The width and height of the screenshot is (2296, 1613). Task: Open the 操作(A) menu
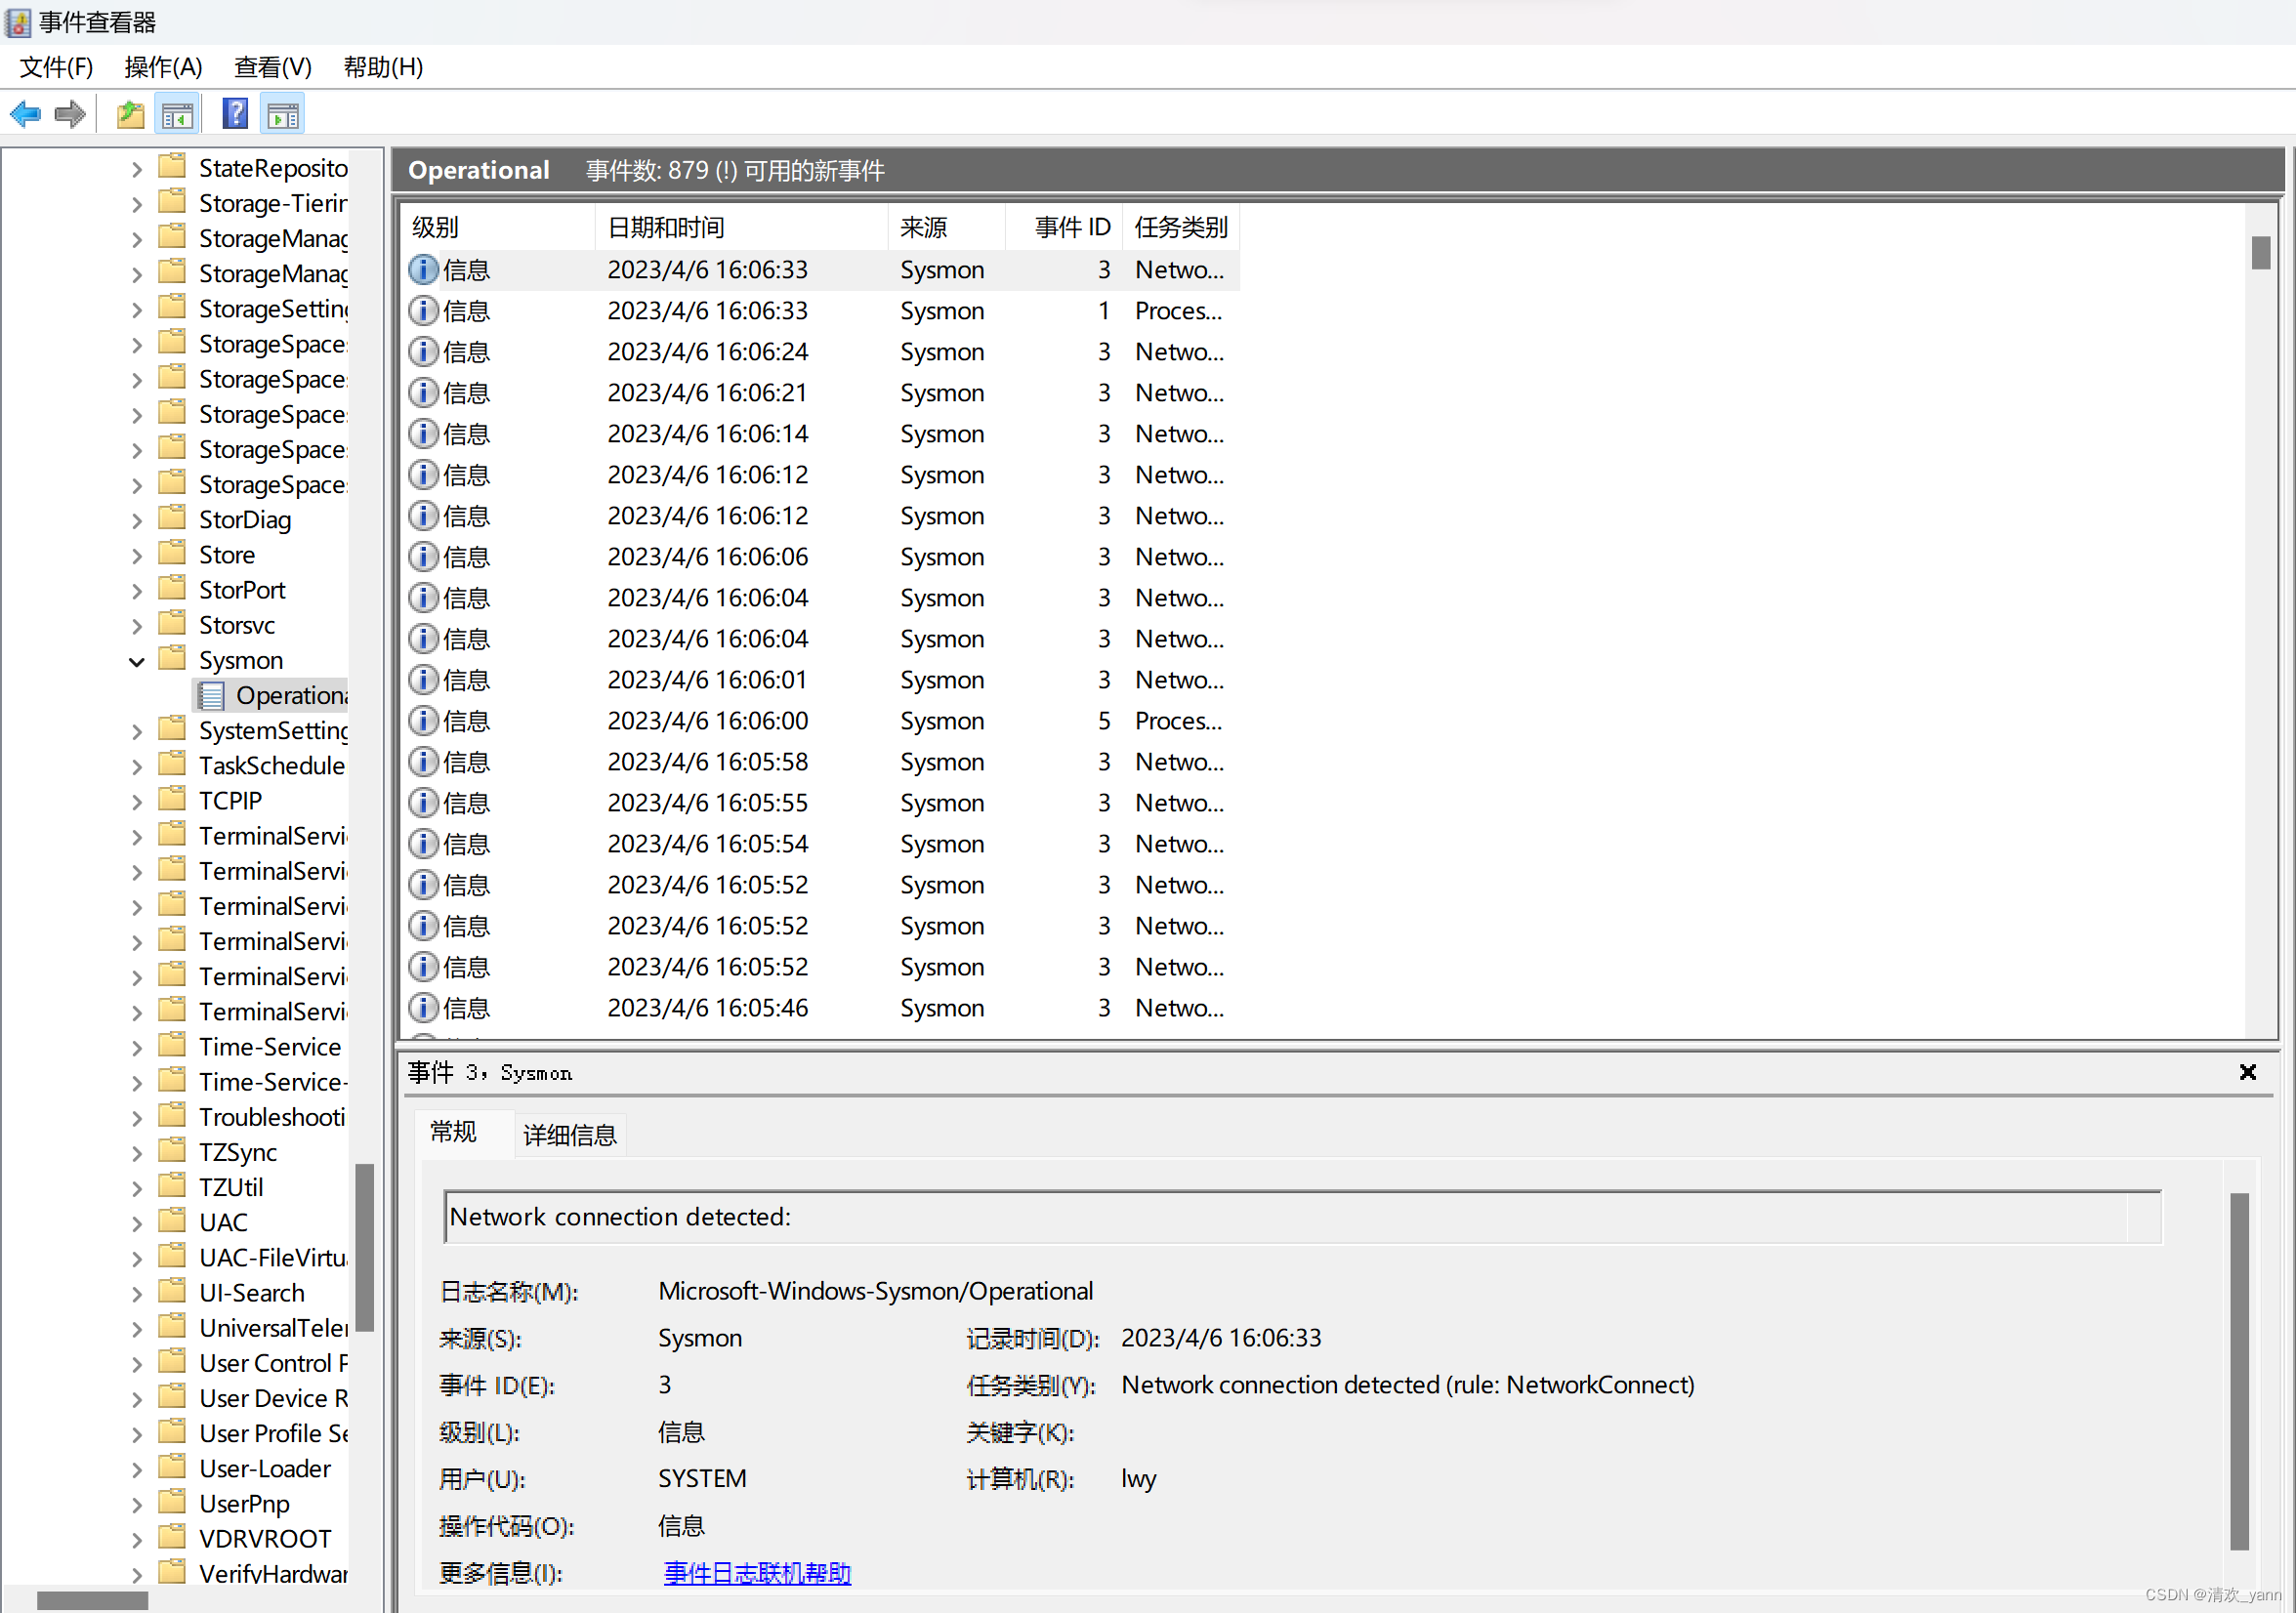pyautogui.click(x=163, y=67)
